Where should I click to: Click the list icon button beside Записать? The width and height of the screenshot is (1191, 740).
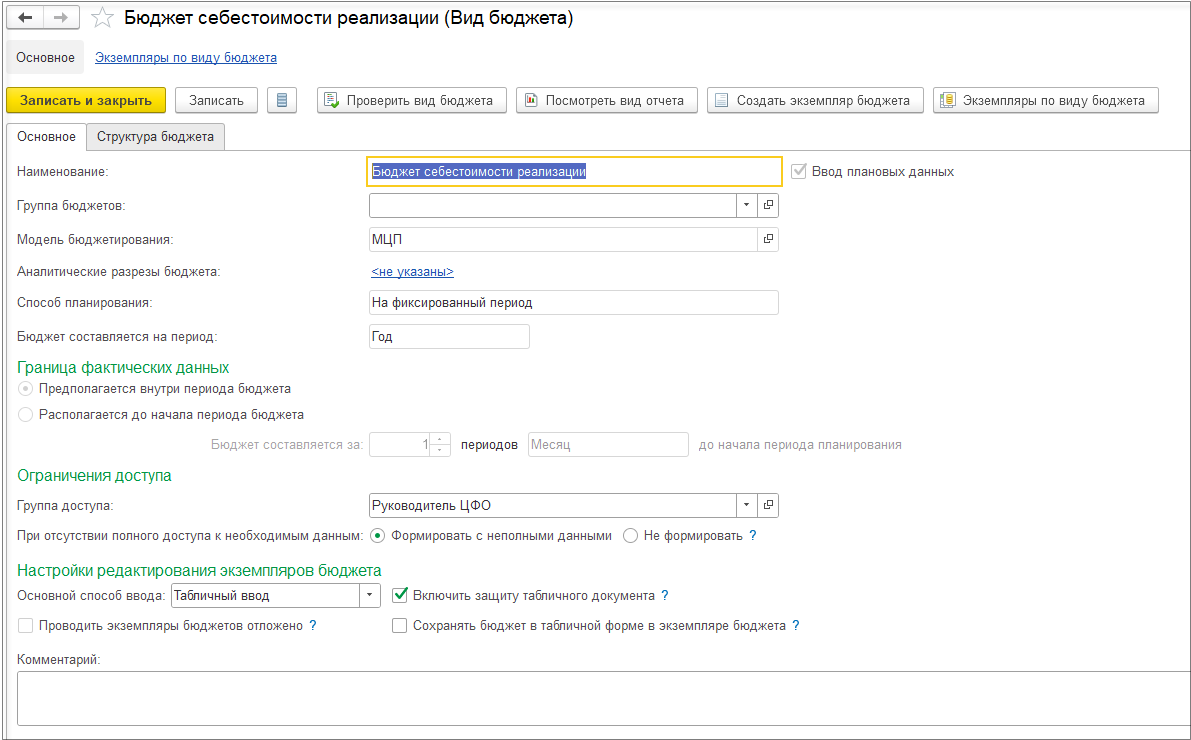click(282, 100)
